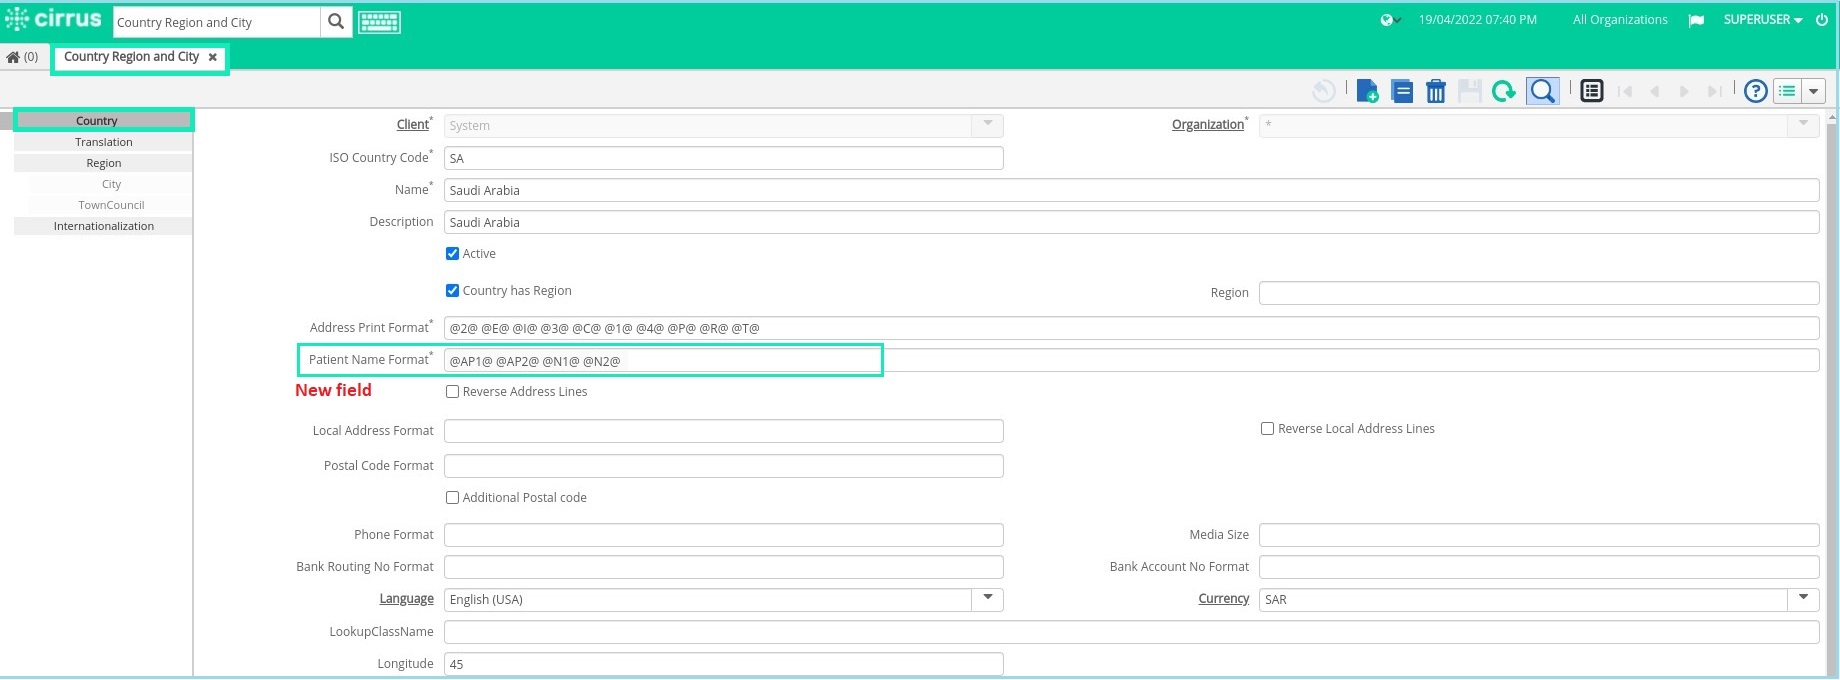Click the Name field with Saudi Arabia
1840x680 pixels.
1131,190
